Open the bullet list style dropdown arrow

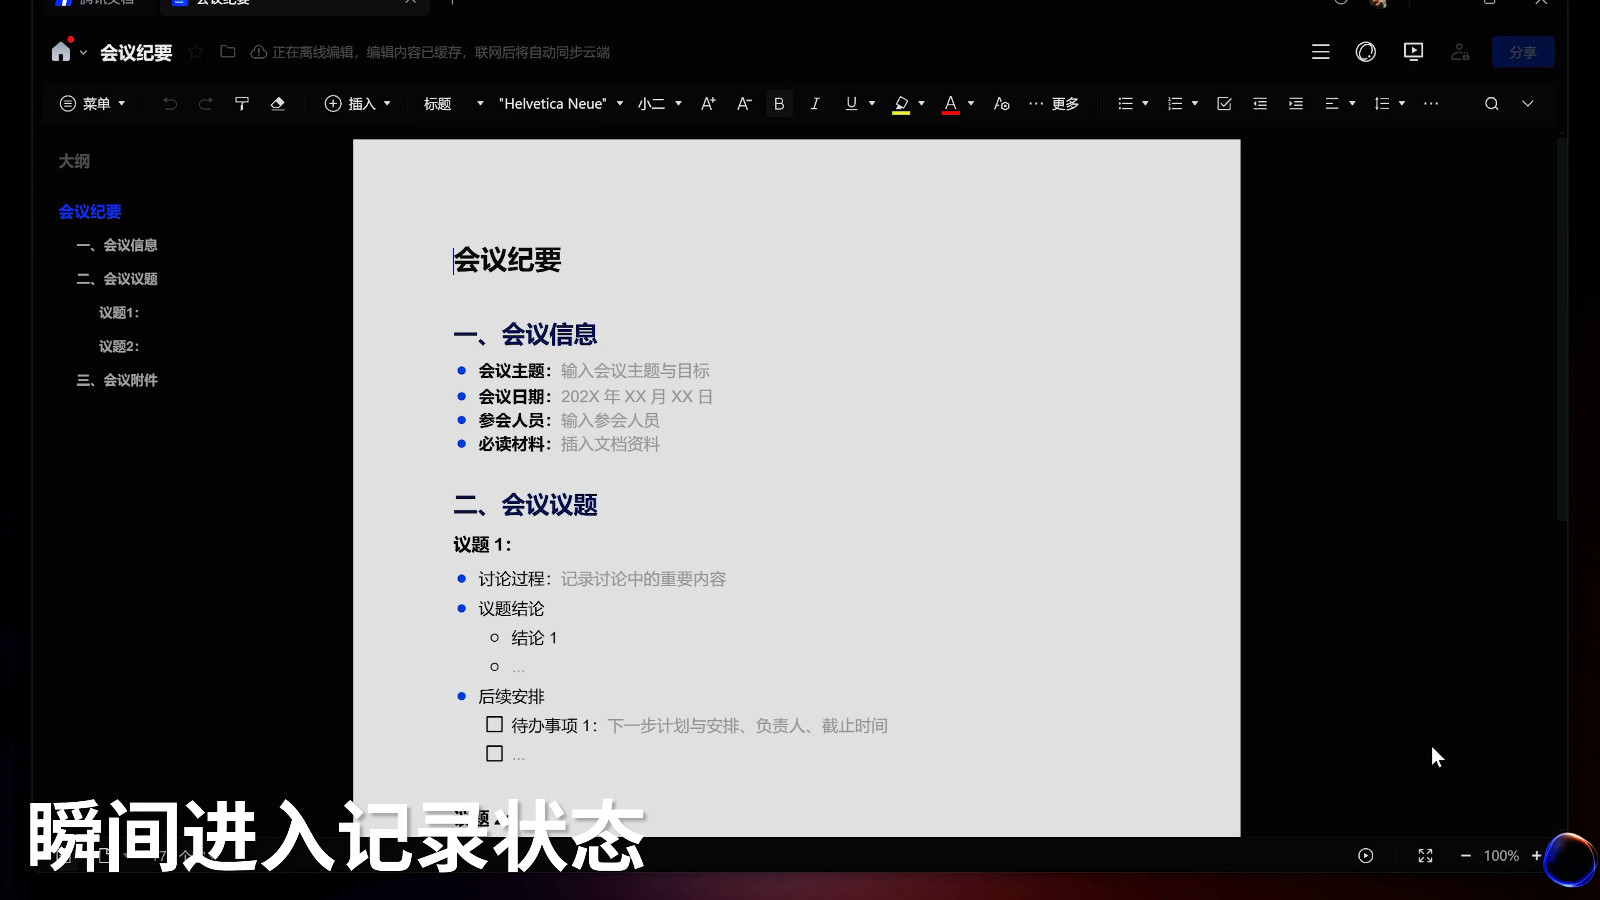[x=1145, y=104]
